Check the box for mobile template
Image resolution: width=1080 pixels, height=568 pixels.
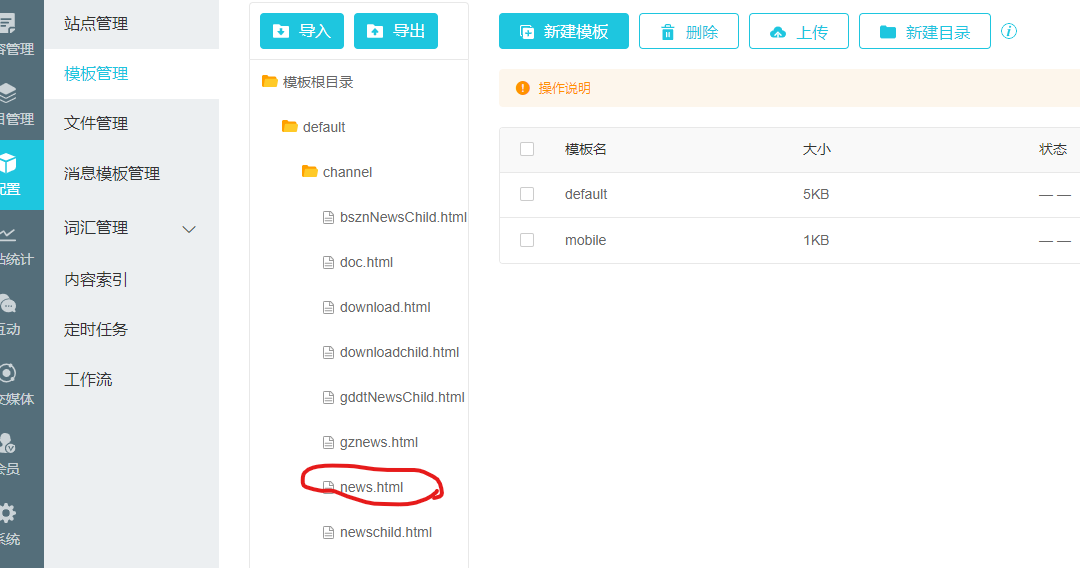pos(527,240)
